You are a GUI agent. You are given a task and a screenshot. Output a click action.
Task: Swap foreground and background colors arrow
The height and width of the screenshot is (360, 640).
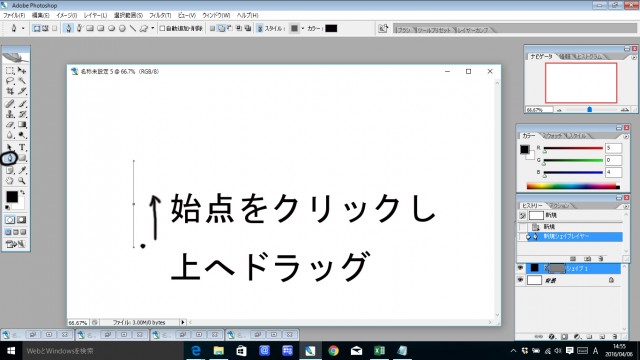(23, 192)
